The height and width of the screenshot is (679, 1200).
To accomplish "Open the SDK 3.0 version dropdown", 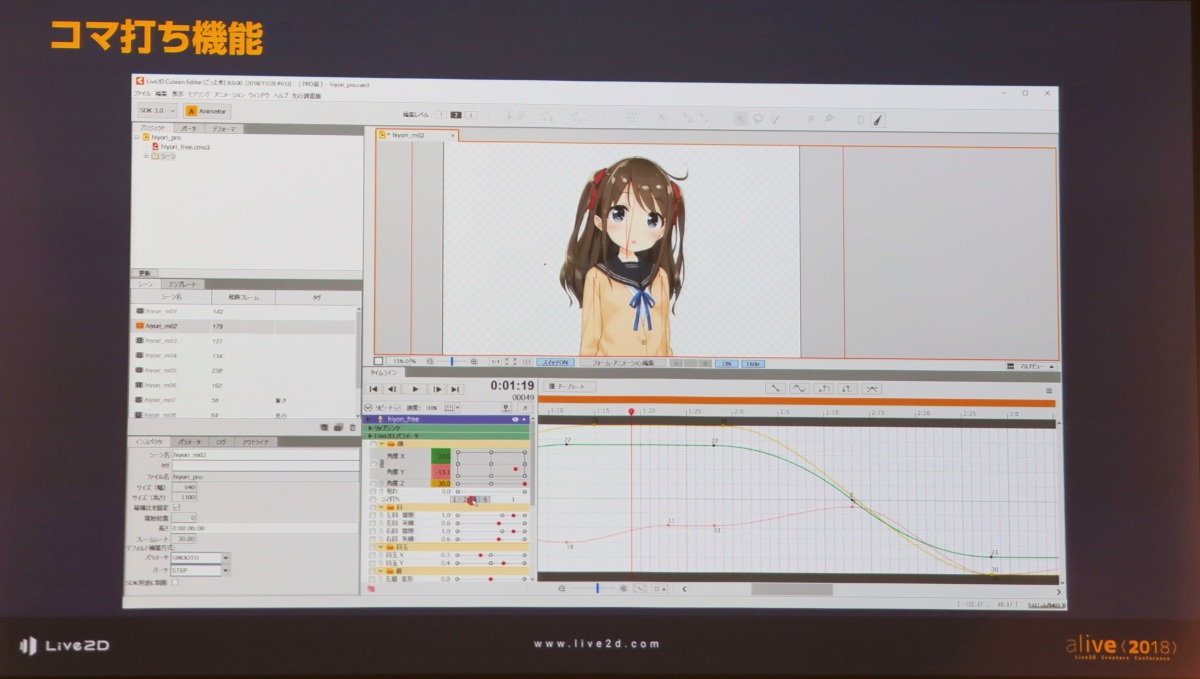I will pos(158,111).
